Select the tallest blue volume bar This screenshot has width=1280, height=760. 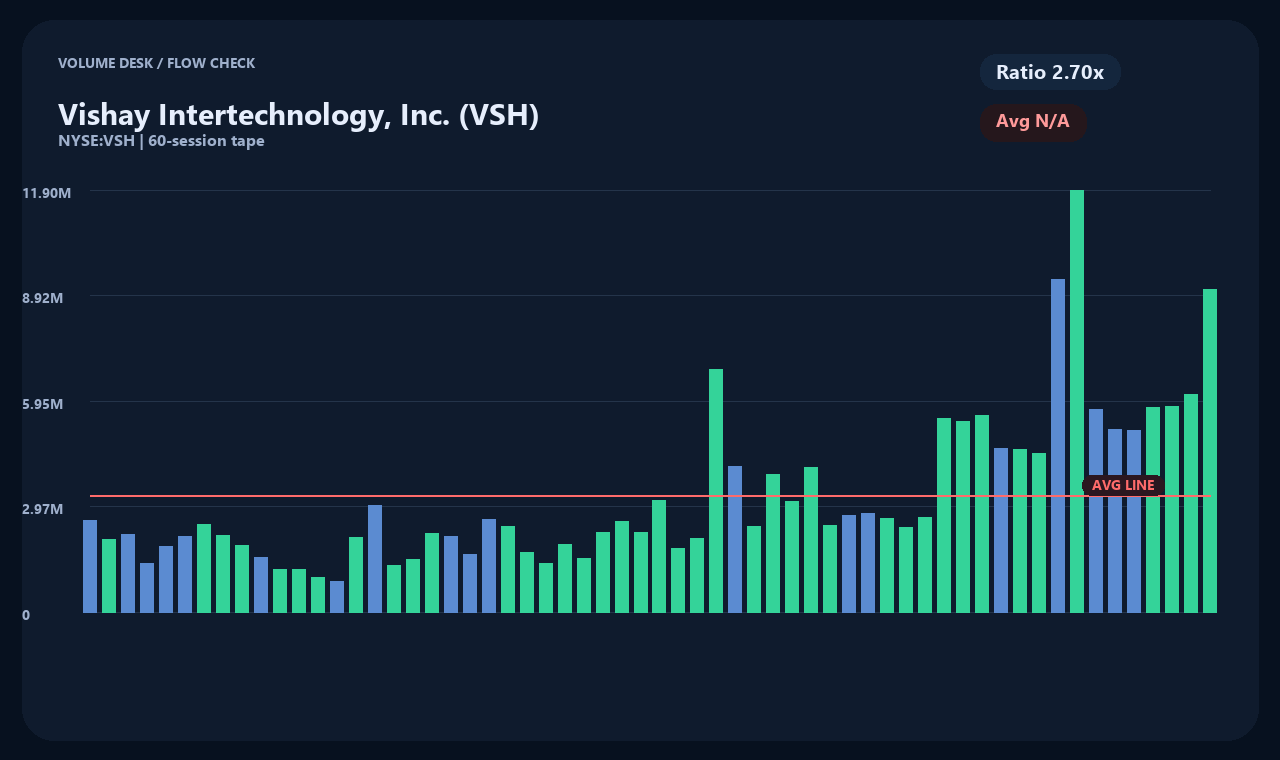1058,446
